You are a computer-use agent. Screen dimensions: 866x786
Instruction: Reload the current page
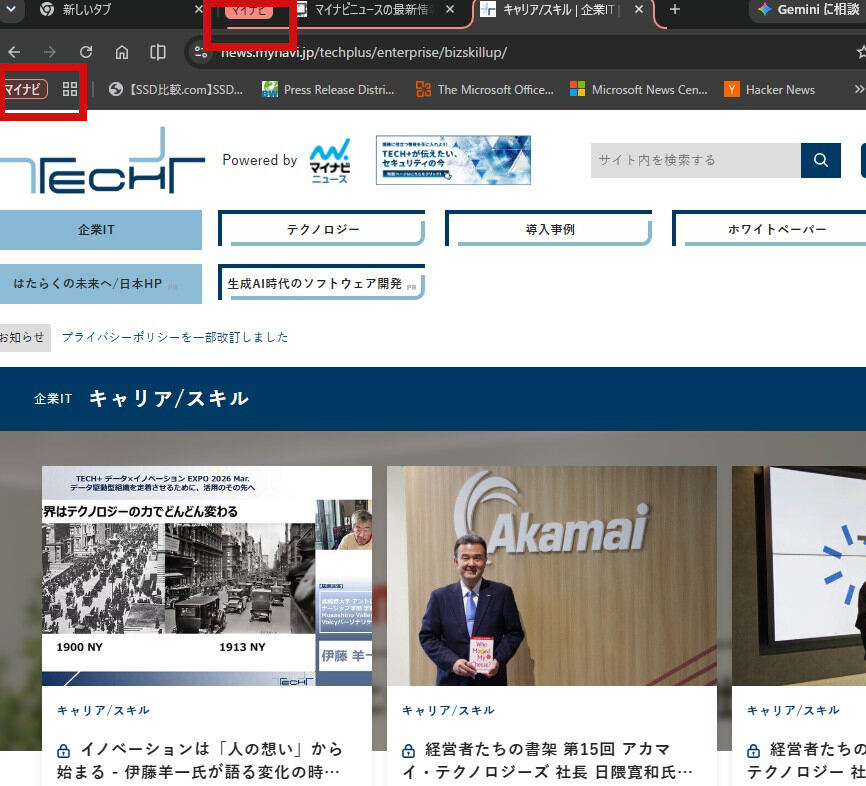86,52
